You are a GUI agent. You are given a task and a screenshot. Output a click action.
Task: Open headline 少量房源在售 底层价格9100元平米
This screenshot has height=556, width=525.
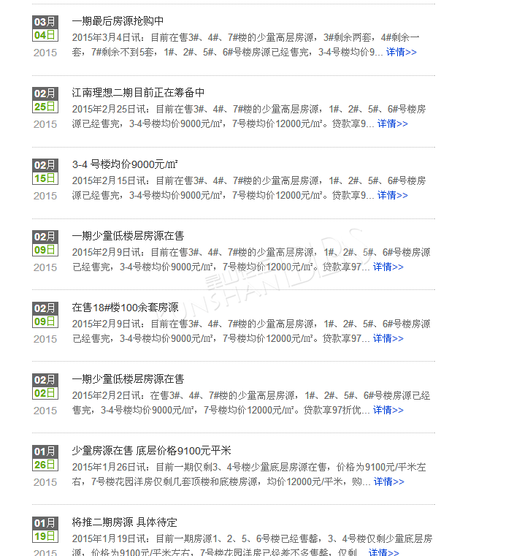tap(151, 451)
